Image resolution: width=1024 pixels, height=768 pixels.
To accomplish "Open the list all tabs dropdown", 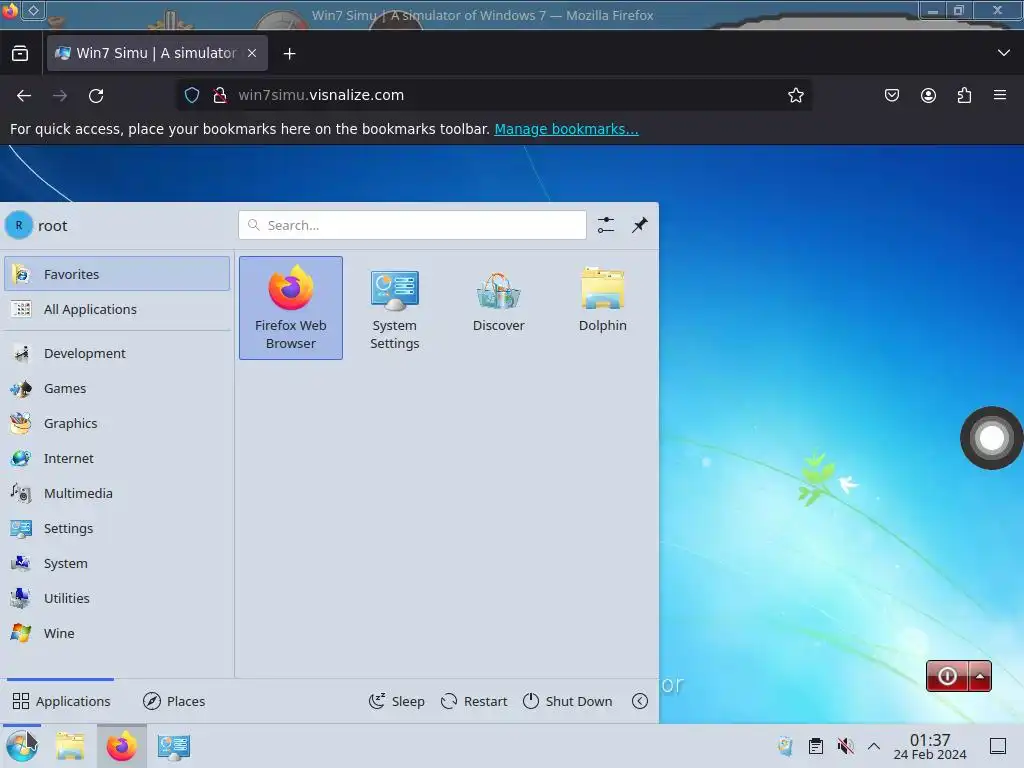I will [x=1004, y=53].
